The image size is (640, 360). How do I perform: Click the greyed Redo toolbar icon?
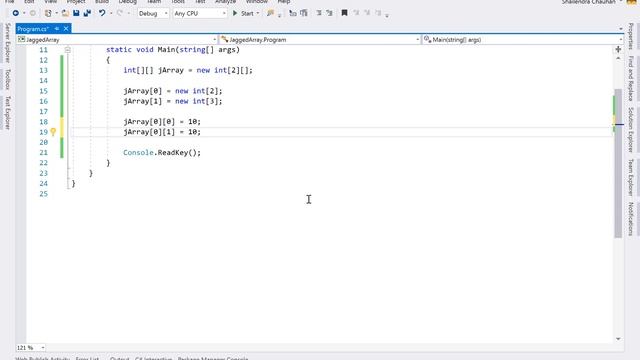pos(120,13)
